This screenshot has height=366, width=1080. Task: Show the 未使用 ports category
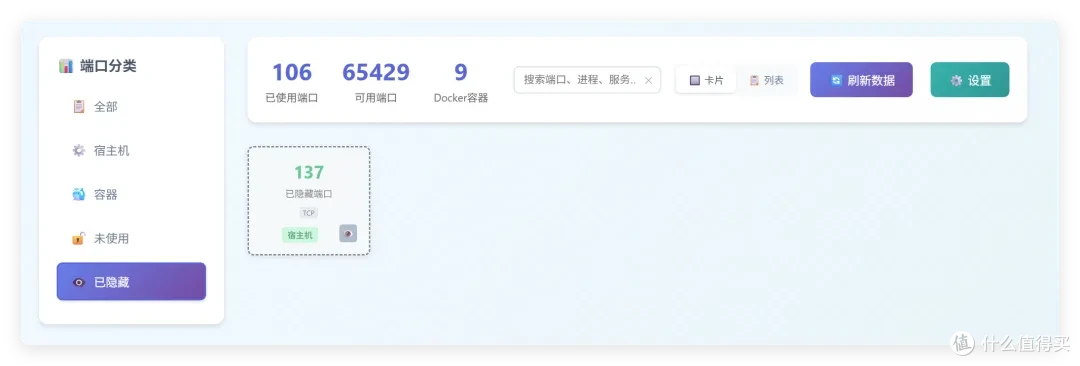(131, 238)
